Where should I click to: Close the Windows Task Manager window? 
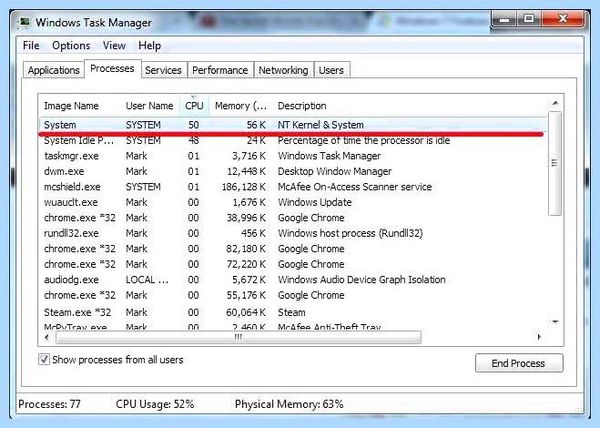pos(562,19)
